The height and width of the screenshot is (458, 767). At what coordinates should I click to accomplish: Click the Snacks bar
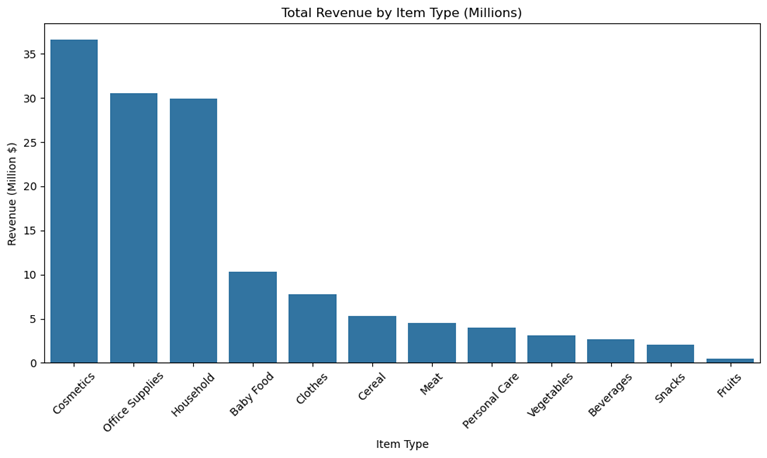coord(670,353)
